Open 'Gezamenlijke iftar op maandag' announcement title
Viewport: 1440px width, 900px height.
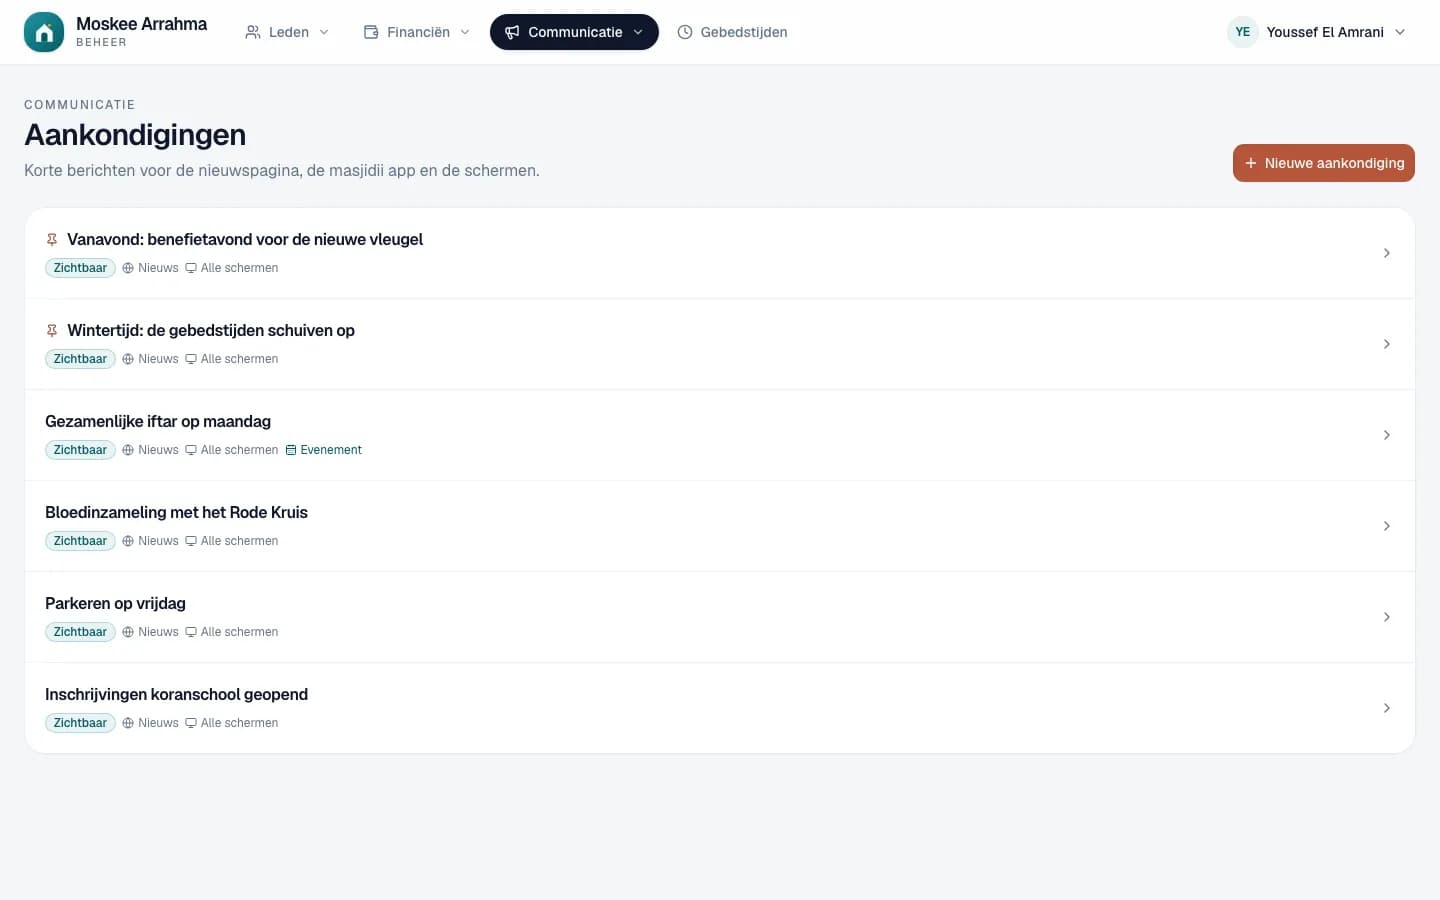click(158, 422)
